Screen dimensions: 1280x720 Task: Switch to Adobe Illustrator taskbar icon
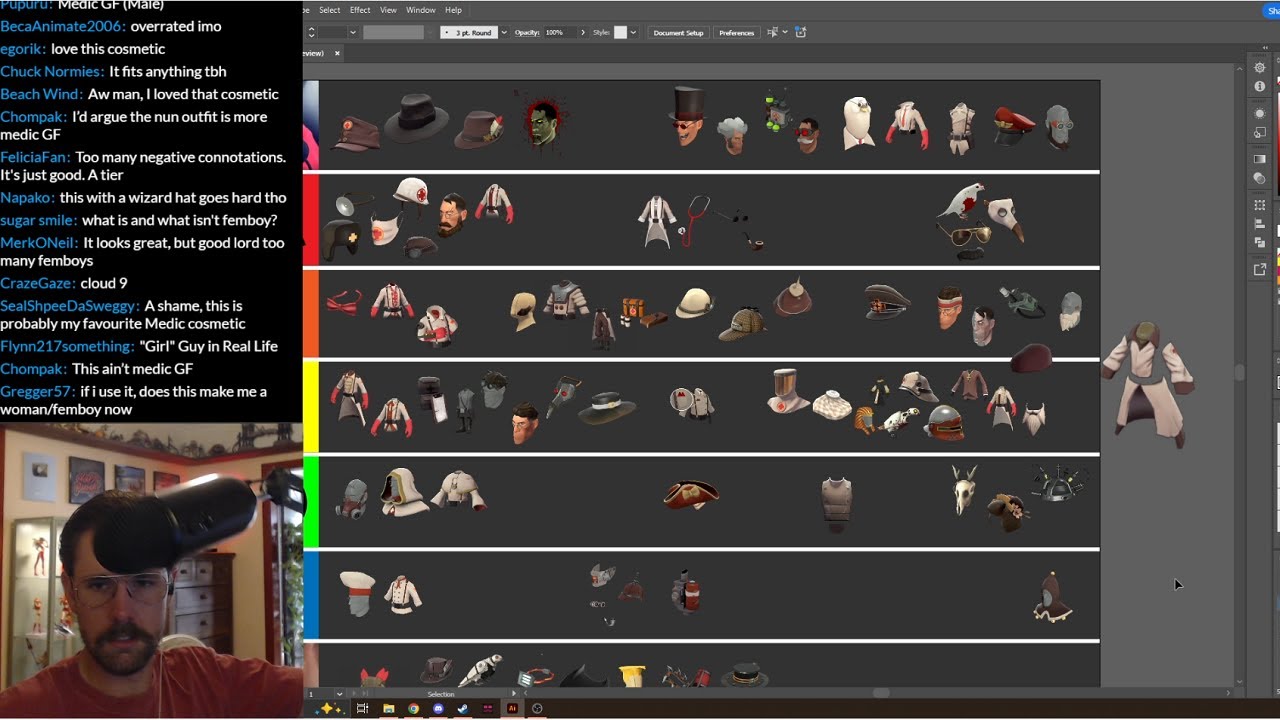tap(512, 708)
